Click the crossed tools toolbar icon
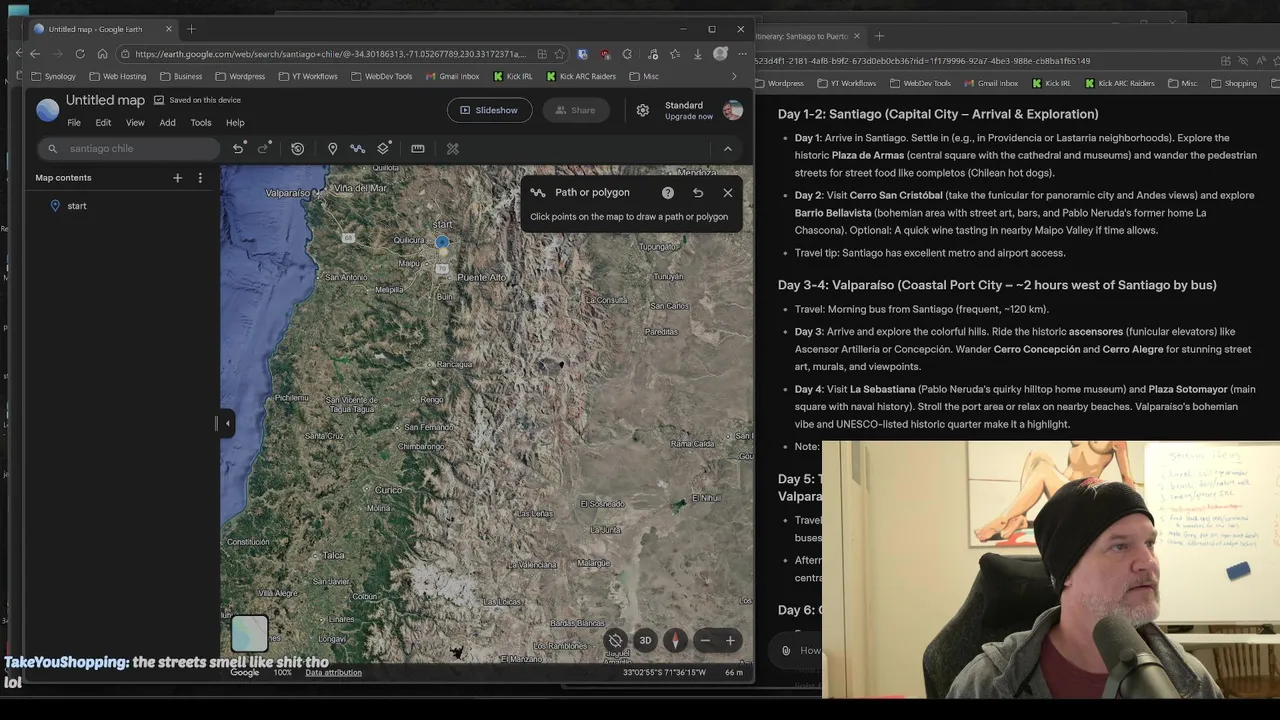Image resolution: width=1280 pixels, height=720 pixels. [x=453, y=148]
